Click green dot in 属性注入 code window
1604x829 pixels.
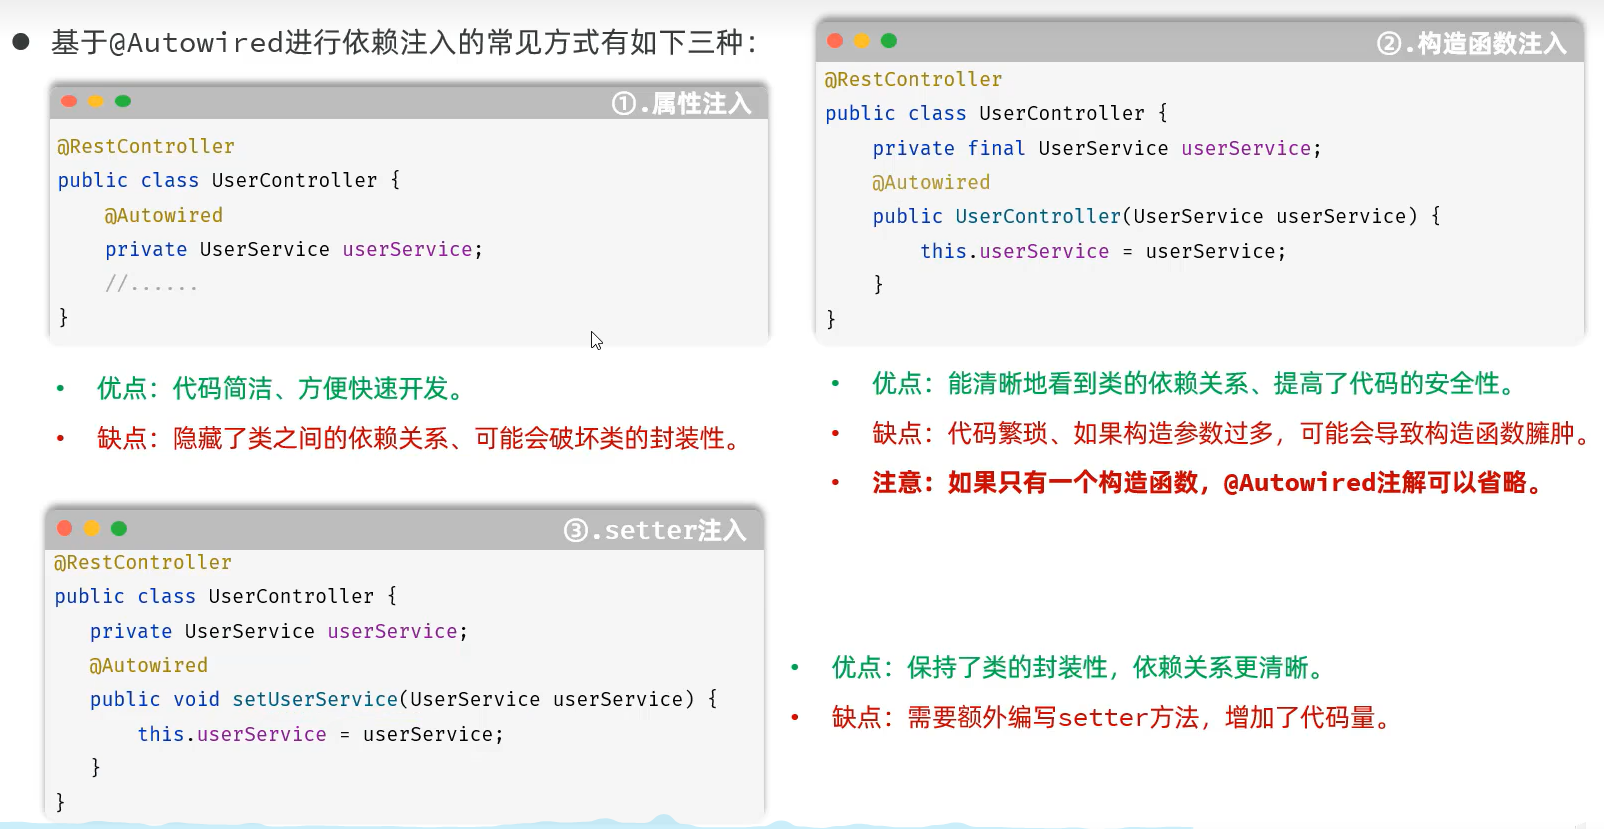123,101
